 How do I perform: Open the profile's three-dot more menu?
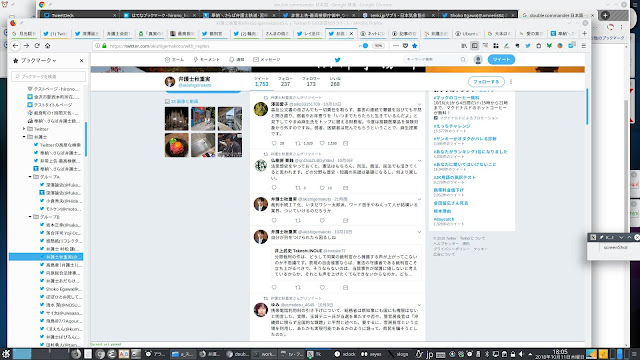511,82
